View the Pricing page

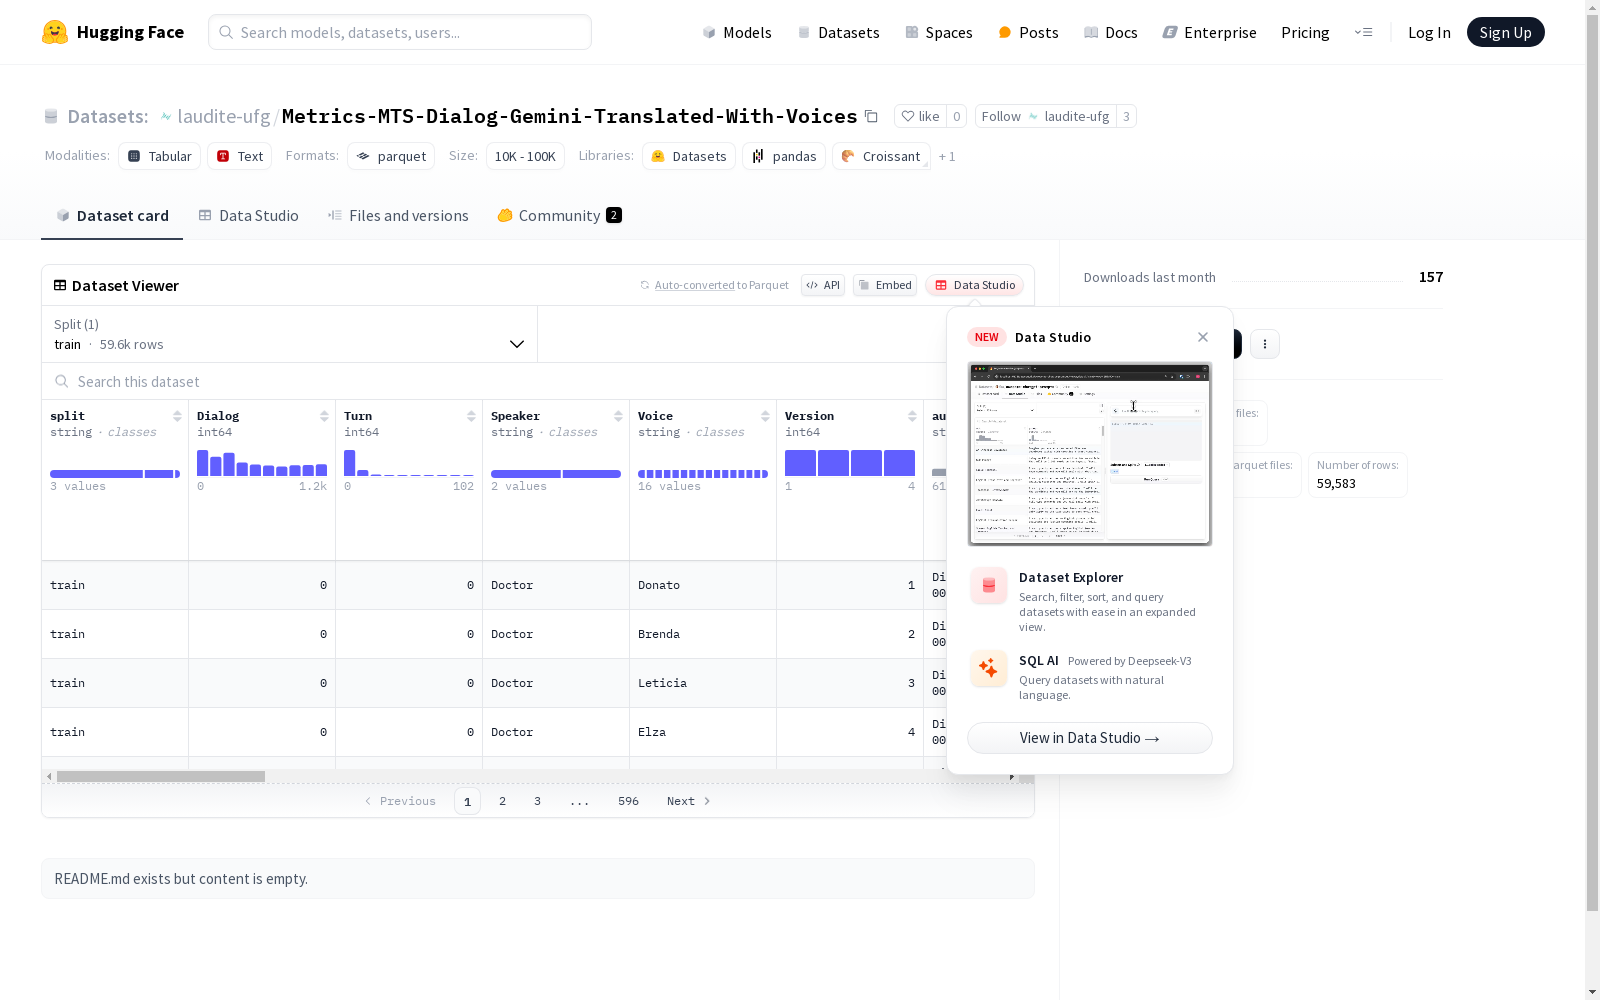(x=1305, y=32)
